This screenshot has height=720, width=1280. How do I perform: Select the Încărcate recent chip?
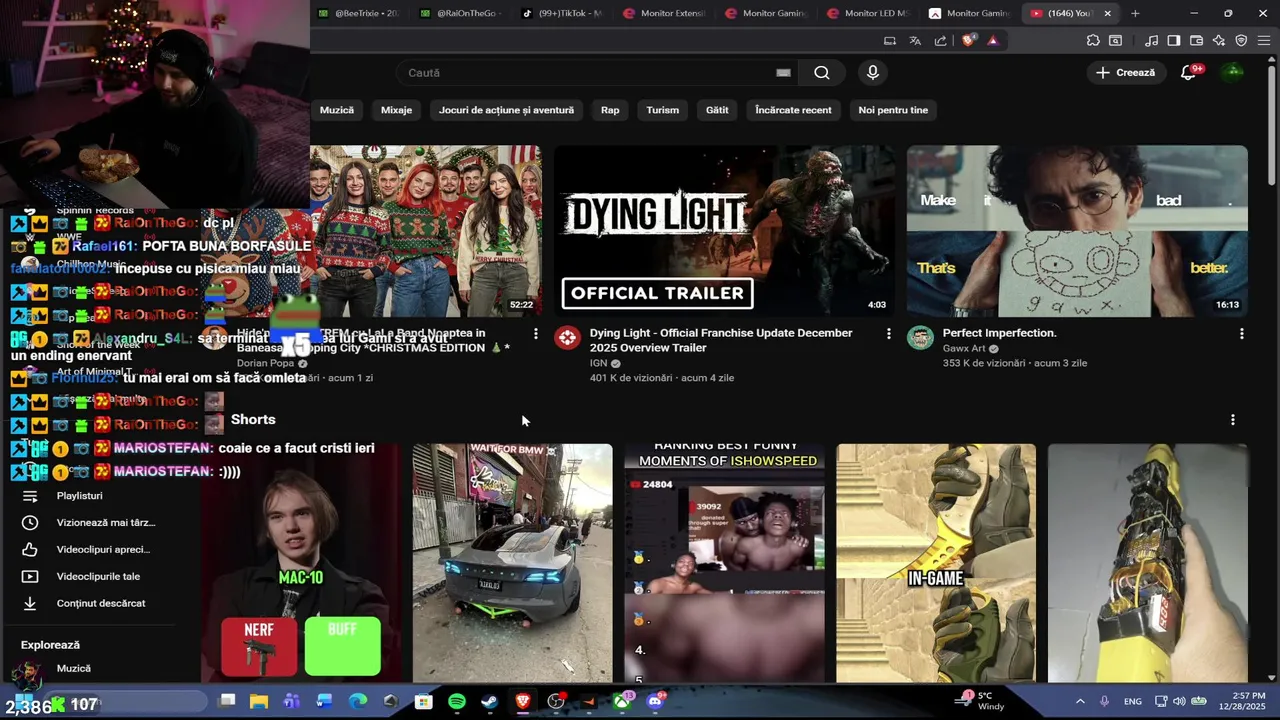click(x=793, y=110)
